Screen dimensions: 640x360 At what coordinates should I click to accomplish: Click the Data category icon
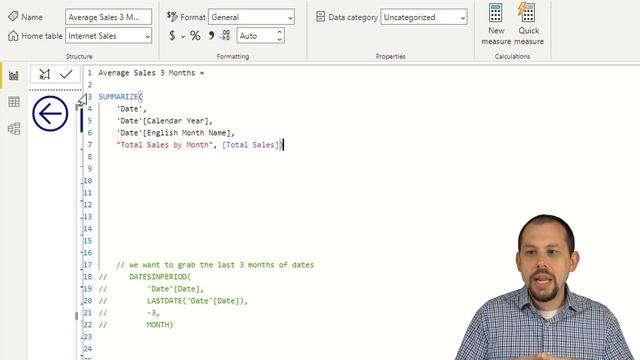[x=320, y=17]
